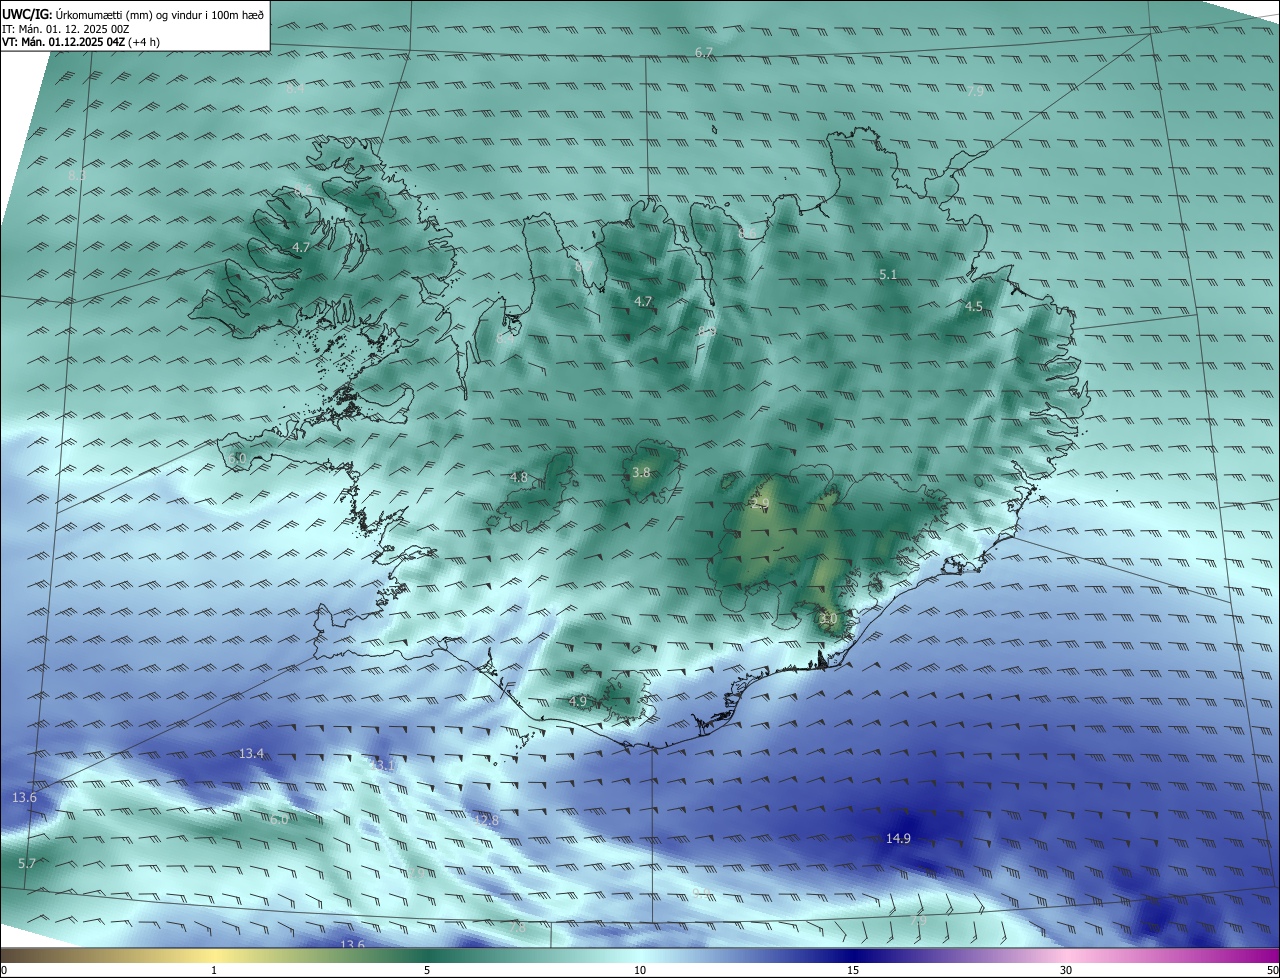Click the 4.8 value on Langjökull glacier

[x=518, y=477]
